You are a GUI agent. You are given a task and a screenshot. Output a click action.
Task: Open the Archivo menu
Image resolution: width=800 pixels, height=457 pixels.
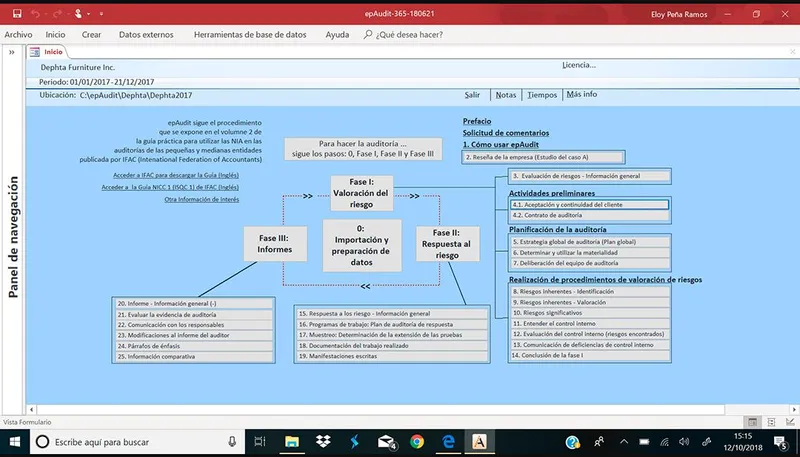(18, 35)
